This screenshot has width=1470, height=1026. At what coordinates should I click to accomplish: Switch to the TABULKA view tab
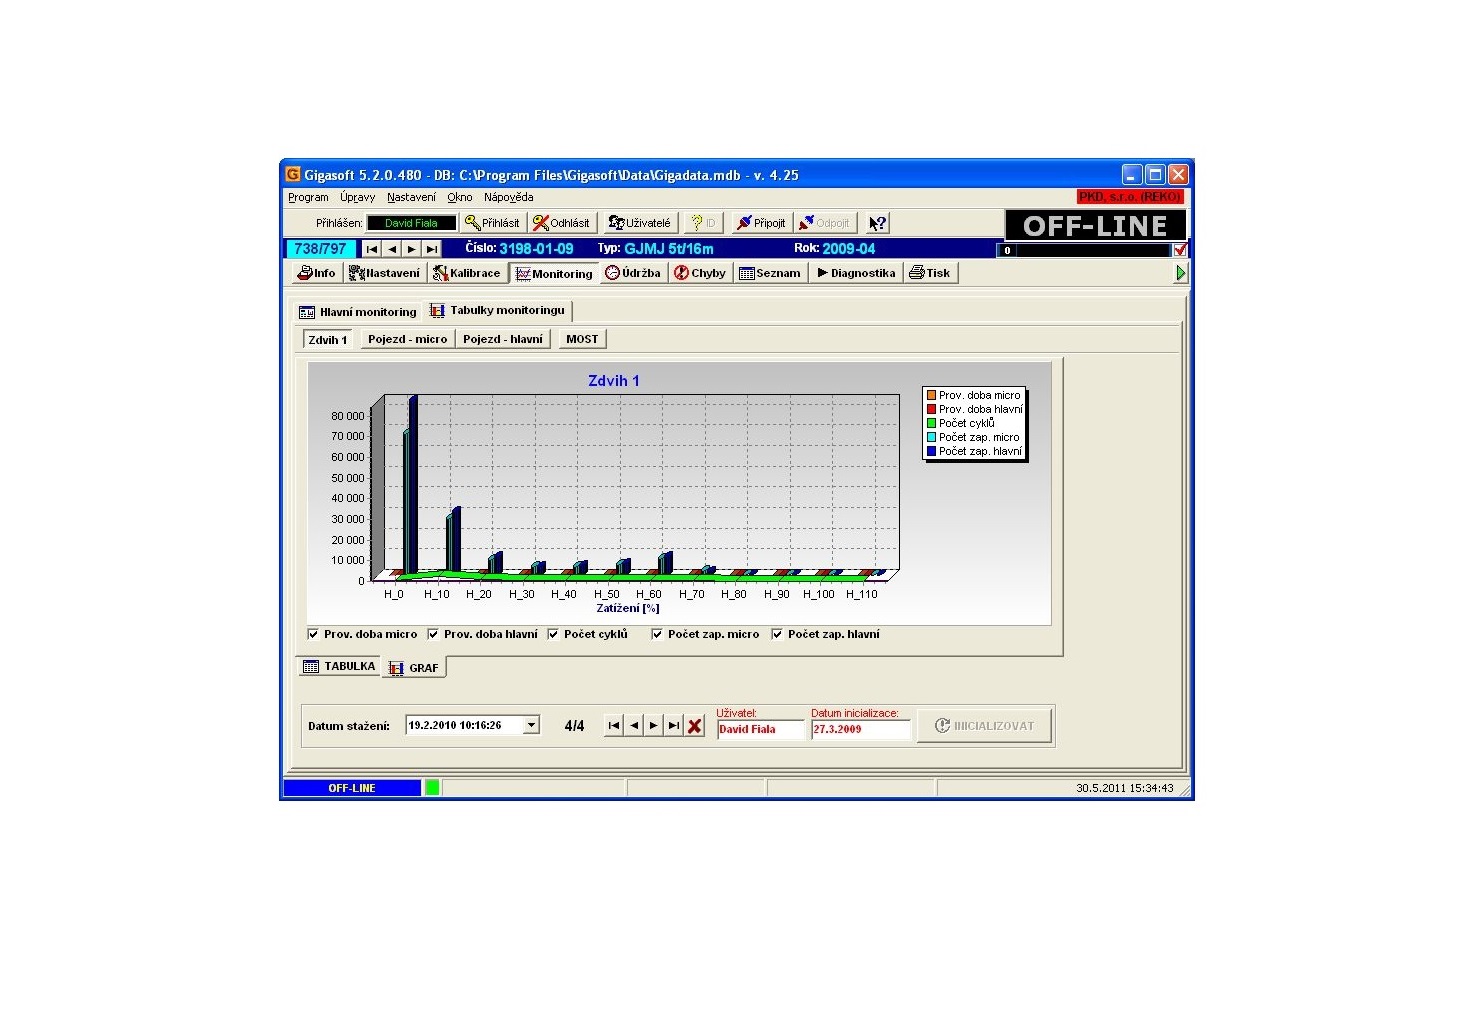click(339, 667)
